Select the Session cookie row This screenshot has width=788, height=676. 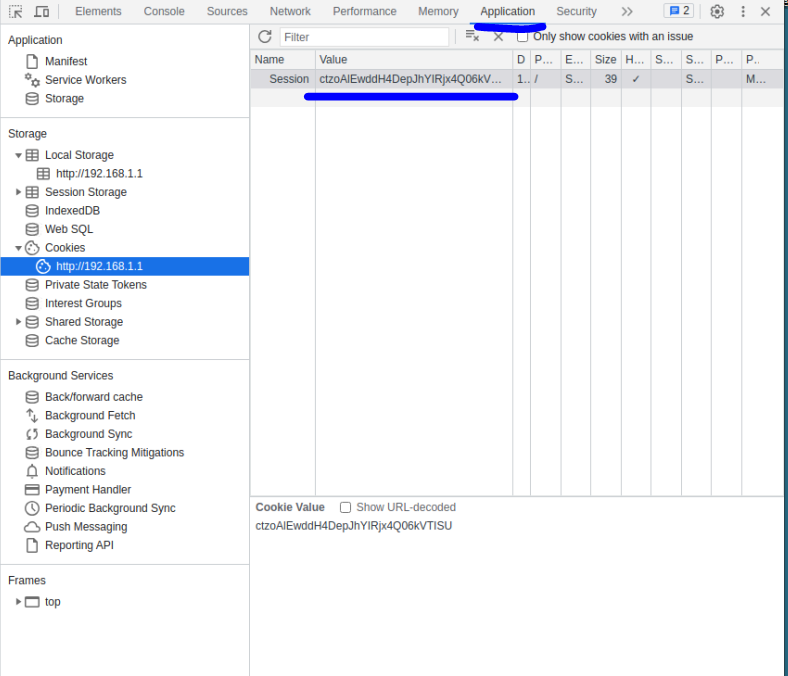(516, 79)
